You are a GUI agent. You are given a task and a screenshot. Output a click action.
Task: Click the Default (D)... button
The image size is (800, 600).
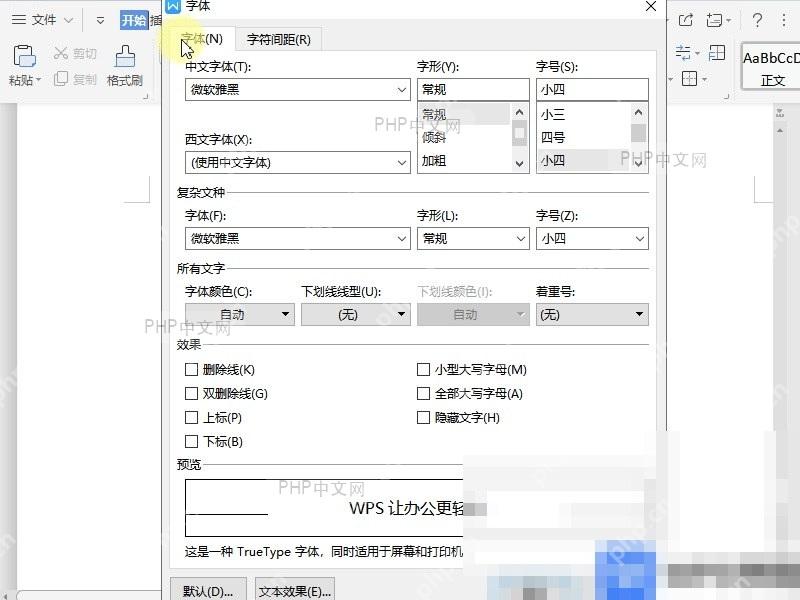click(208, 591)
